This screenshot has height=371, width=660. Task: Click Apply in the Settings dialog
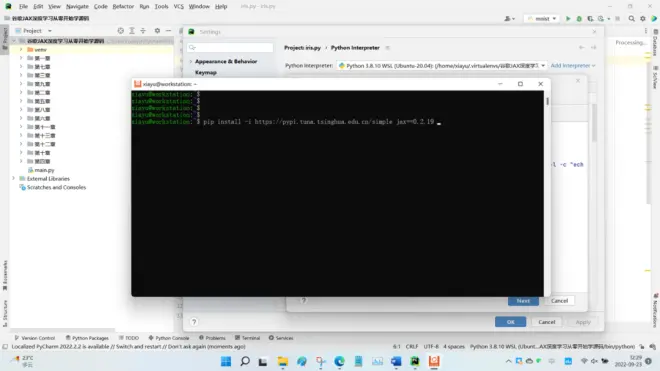coord(583,322)
